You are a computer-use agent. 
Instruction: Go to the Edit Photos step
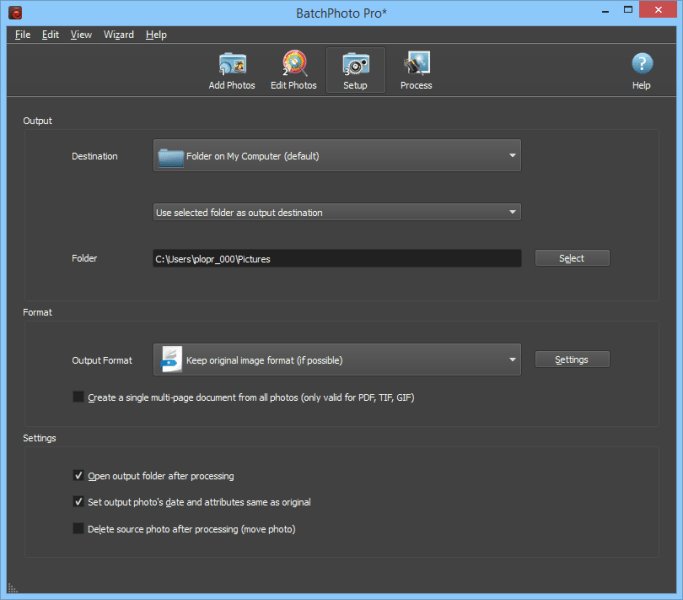(294, 71)
